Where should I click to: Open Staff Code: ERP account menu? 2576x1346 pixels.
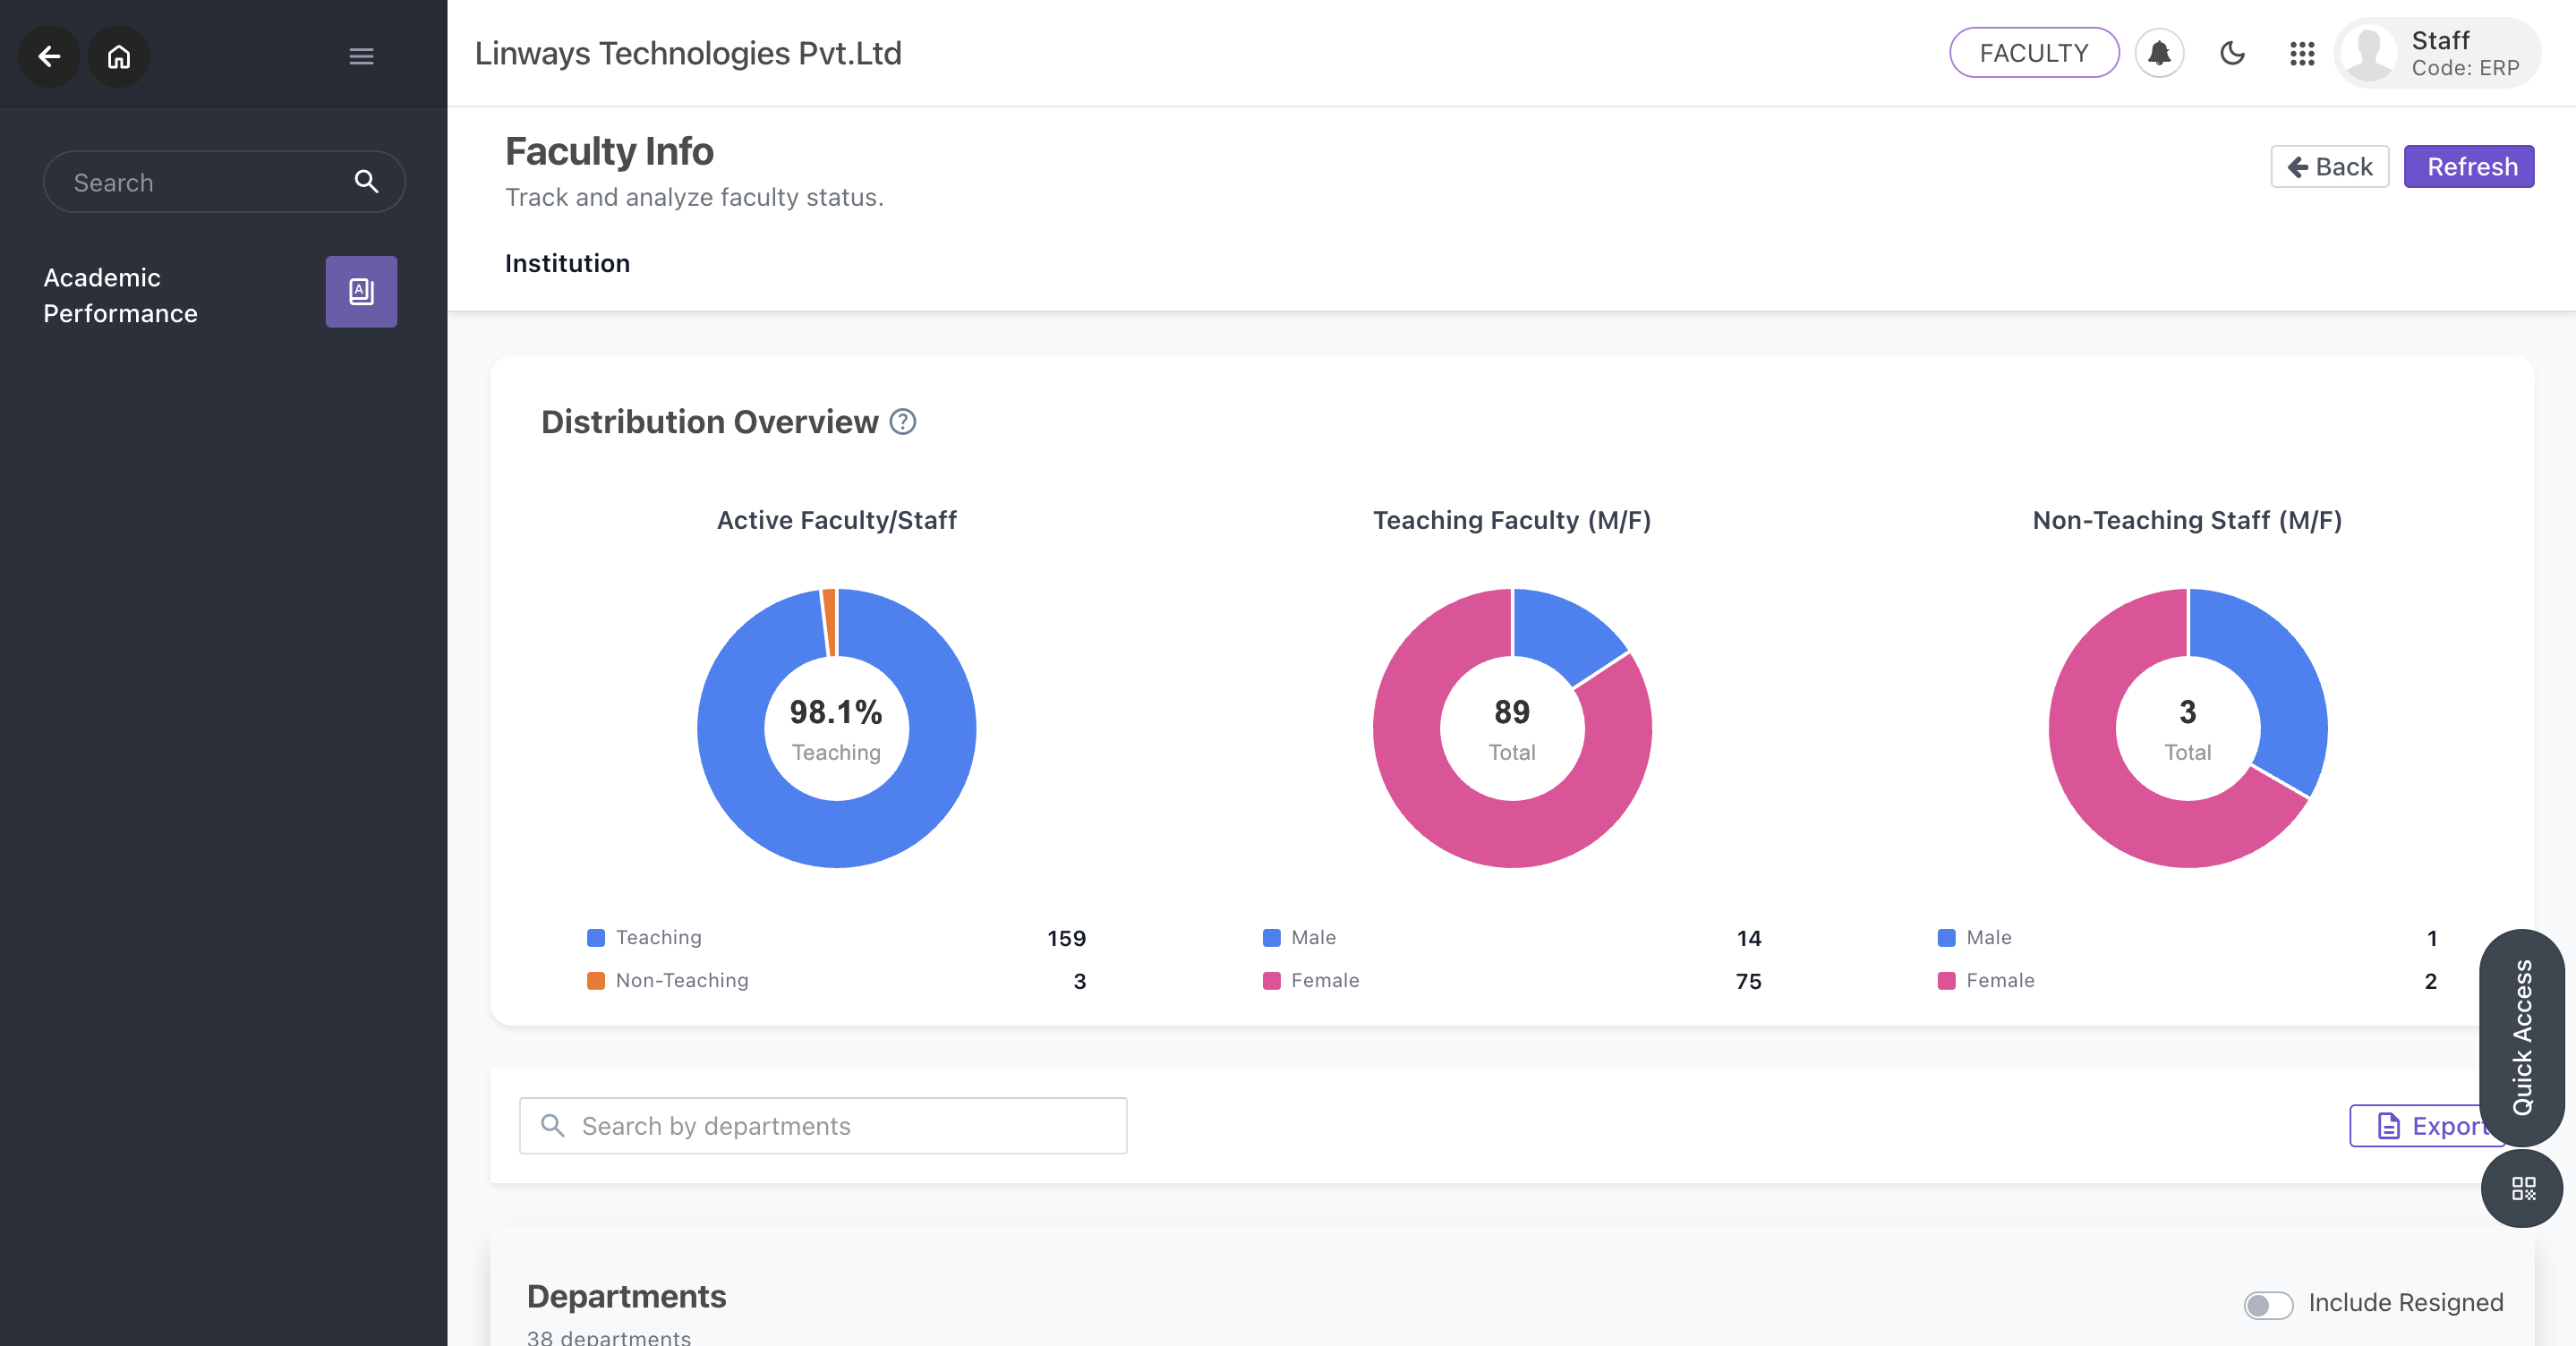[2437, 53]
